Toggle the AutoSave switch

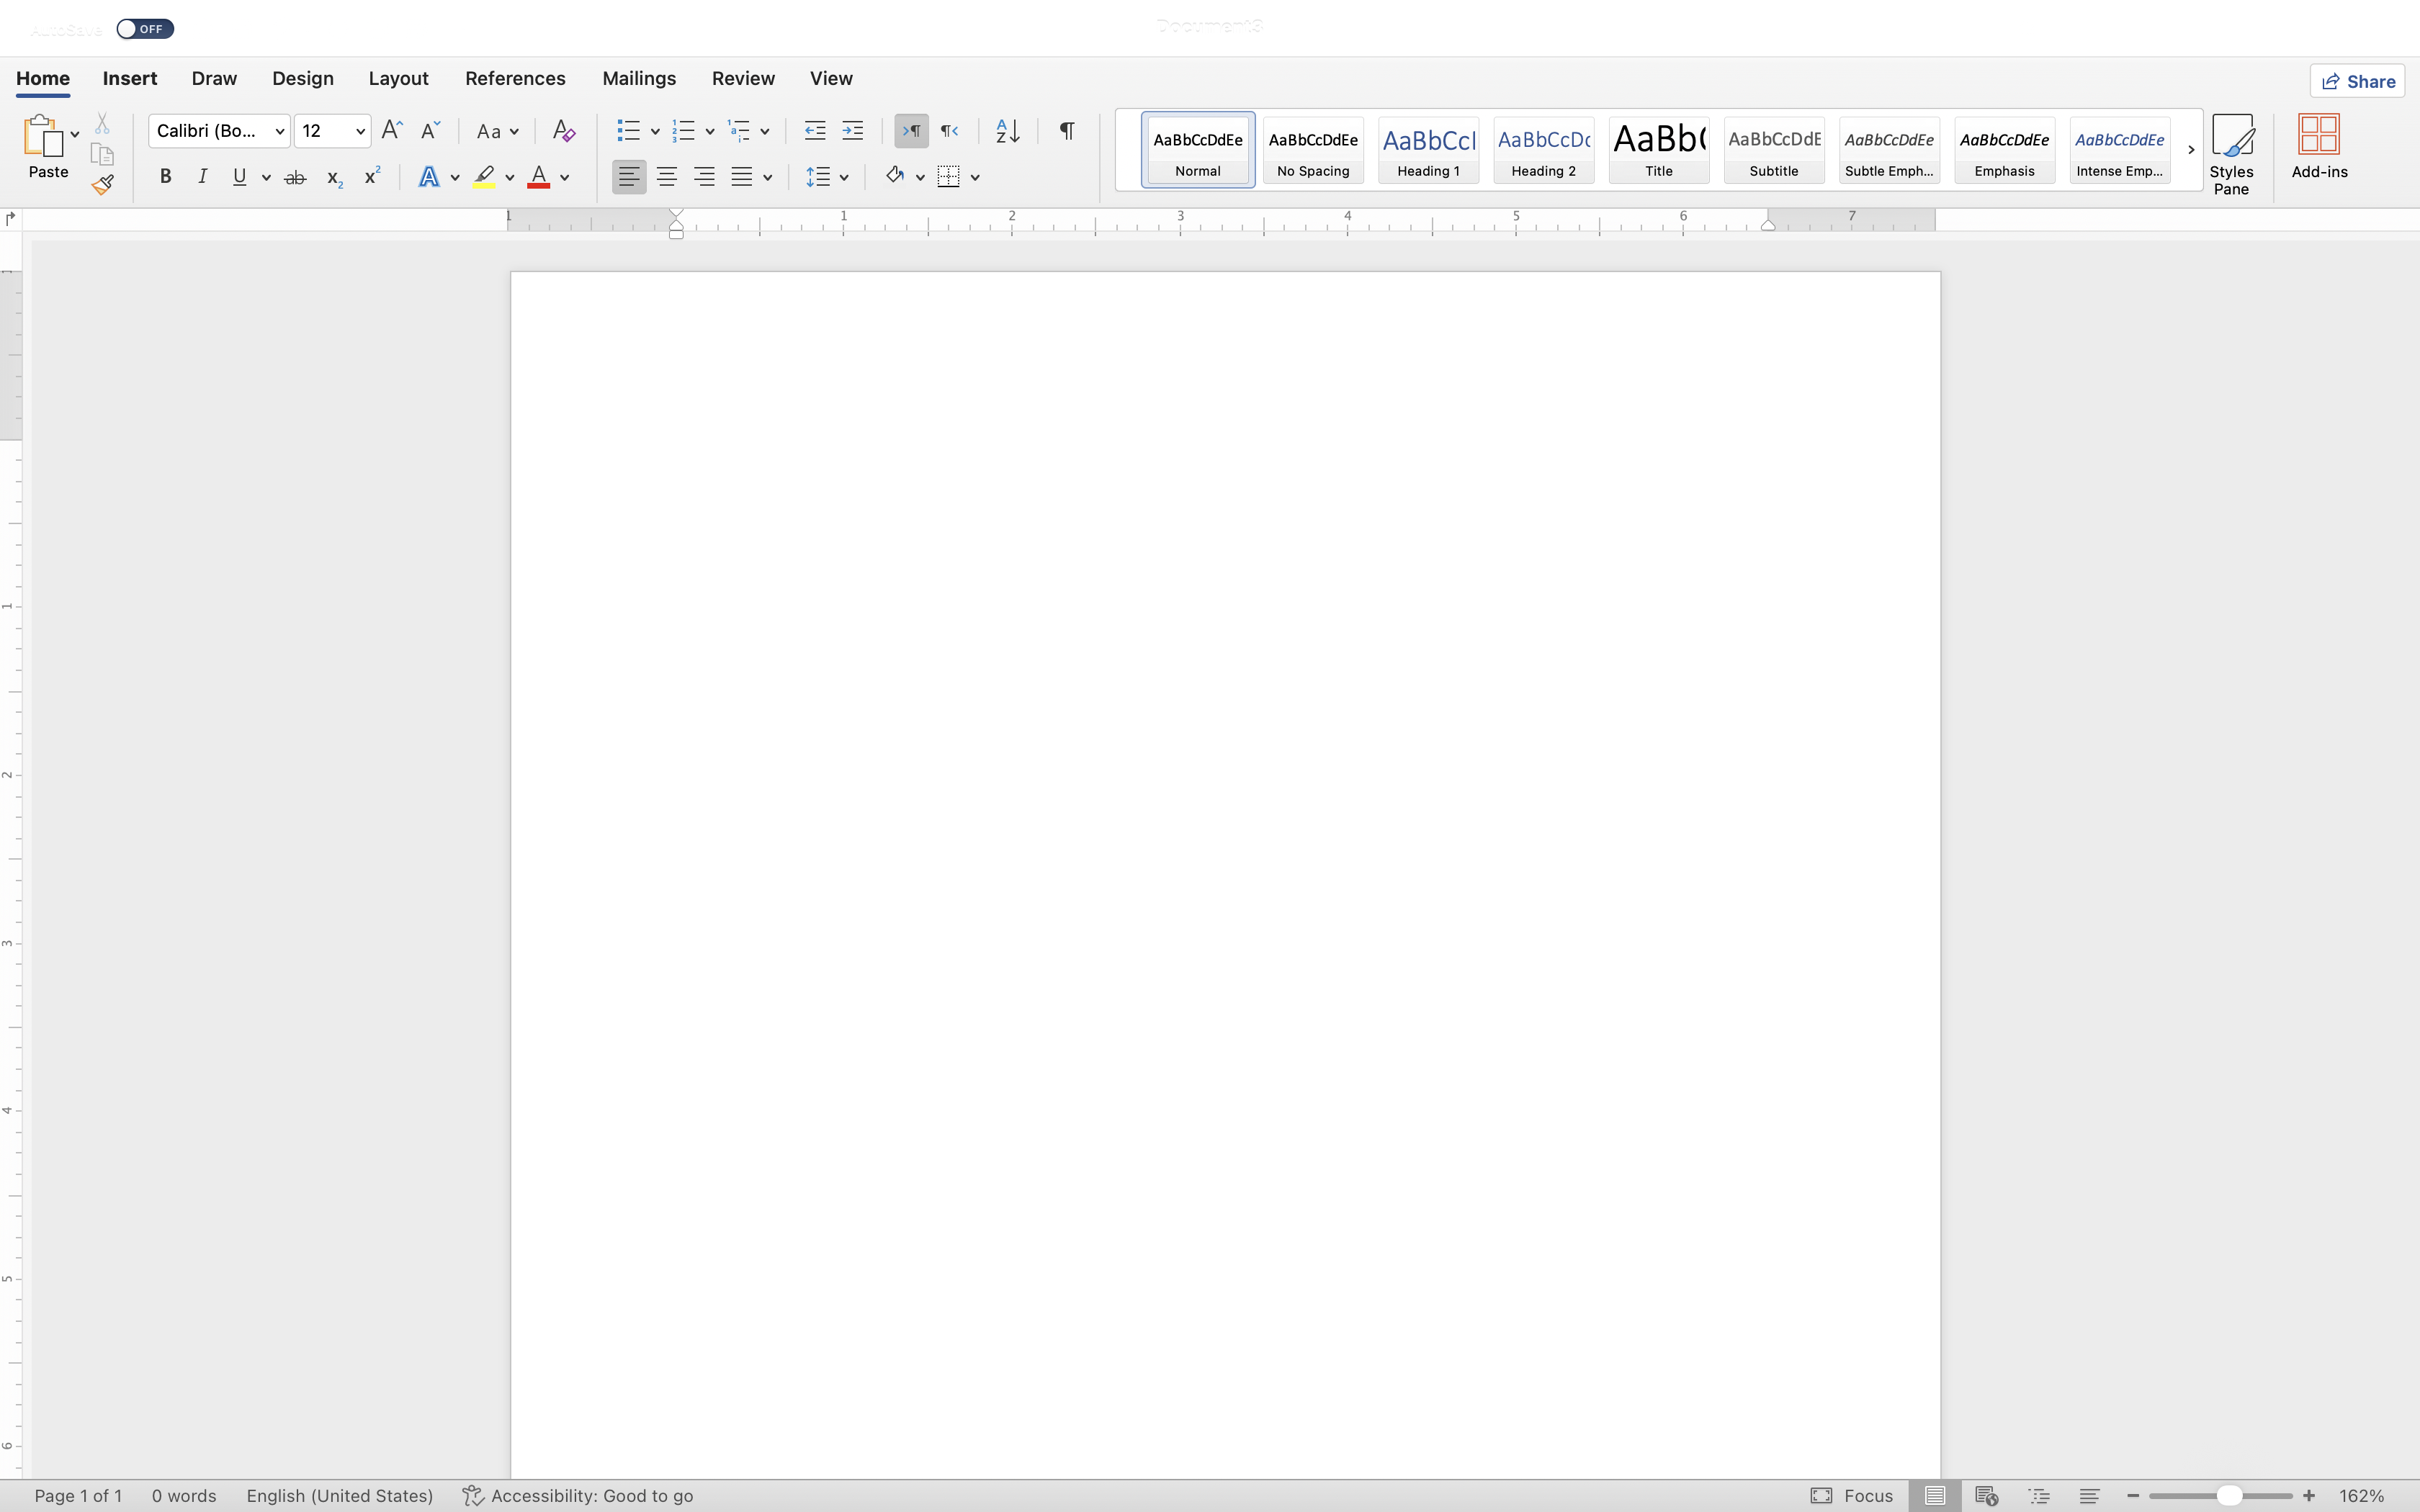point(145,29)
